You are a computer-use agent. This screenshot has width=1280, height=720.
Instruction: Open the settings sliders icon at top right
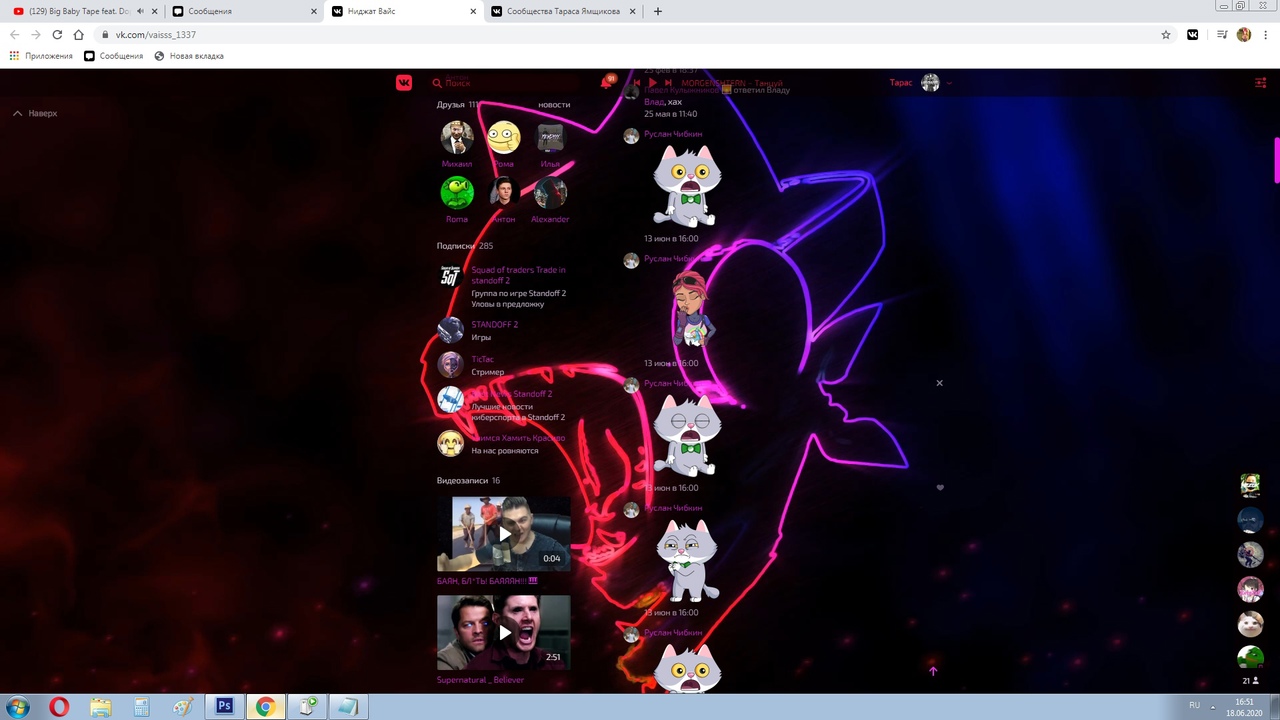click(1260, 83)
